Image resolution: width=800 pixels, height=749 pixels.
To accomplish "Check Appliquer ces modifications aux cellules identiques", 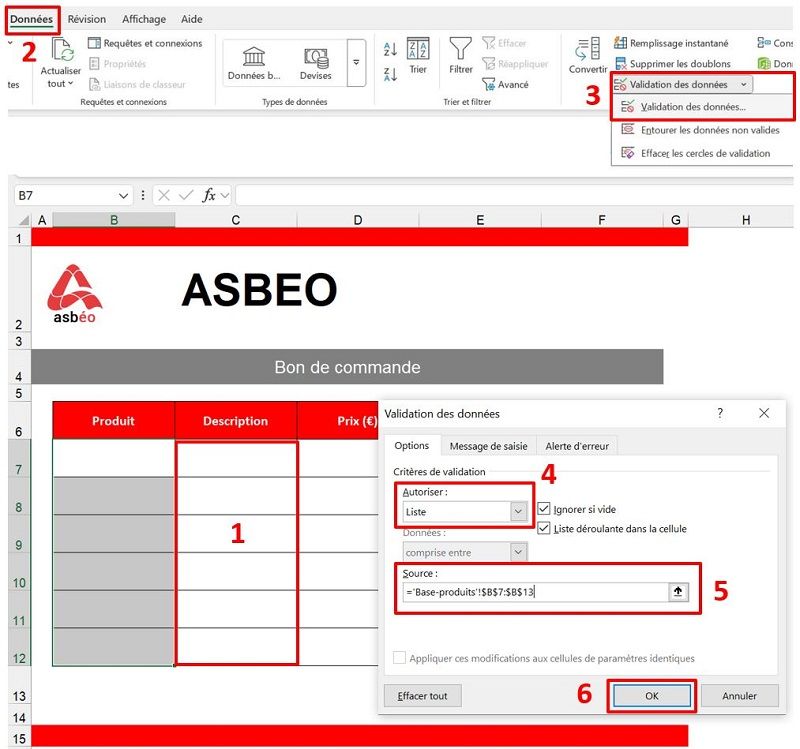I will coord(398,658).
